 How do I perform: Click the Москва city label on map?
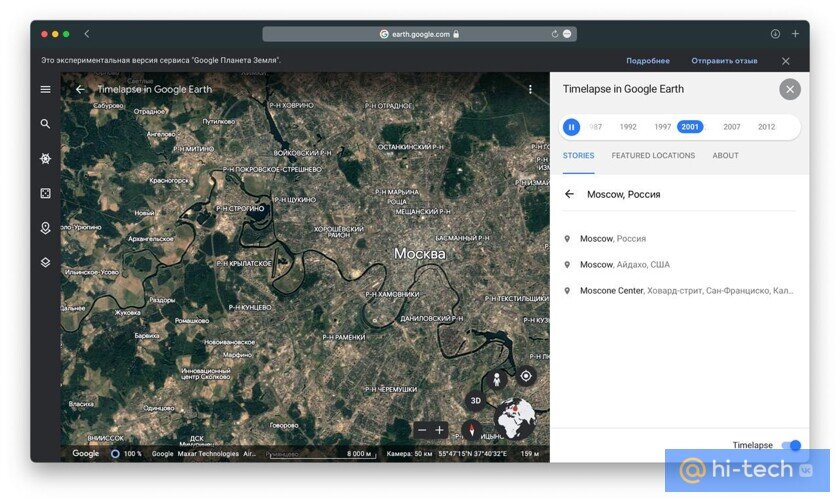tap(419, 253)
